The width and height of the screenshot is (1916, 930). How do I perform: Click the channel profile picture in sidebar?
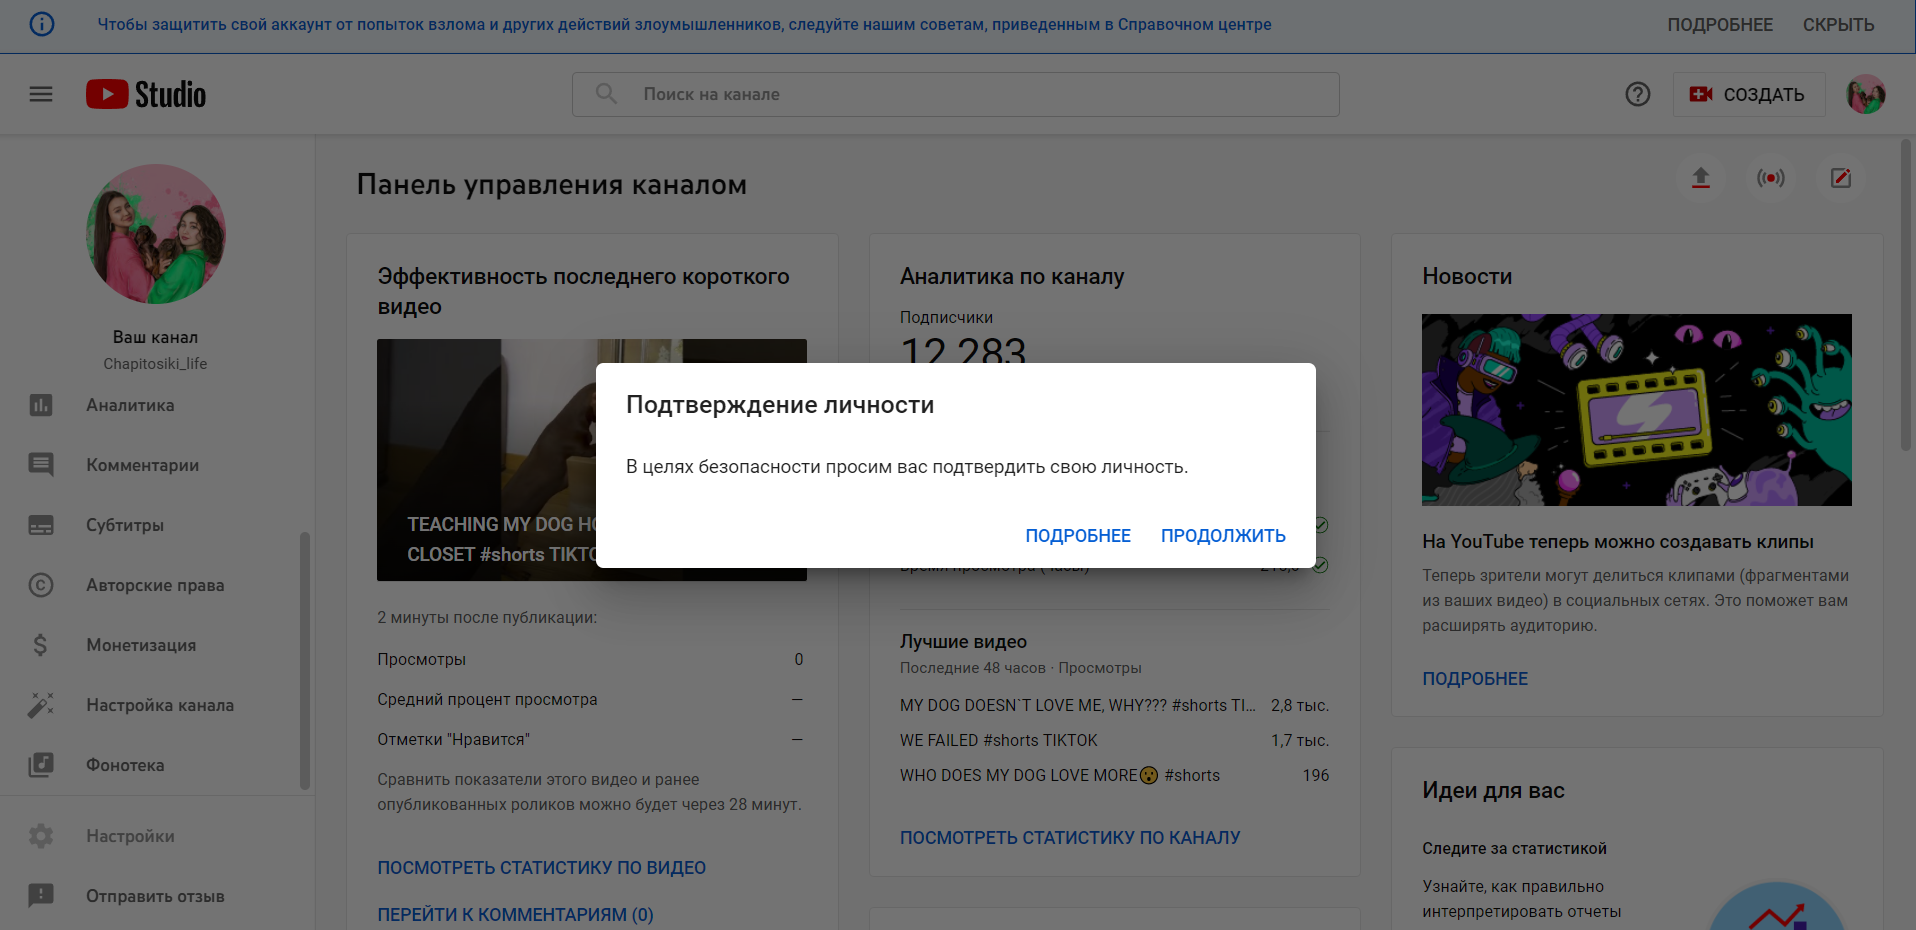(x=156, y=234)
